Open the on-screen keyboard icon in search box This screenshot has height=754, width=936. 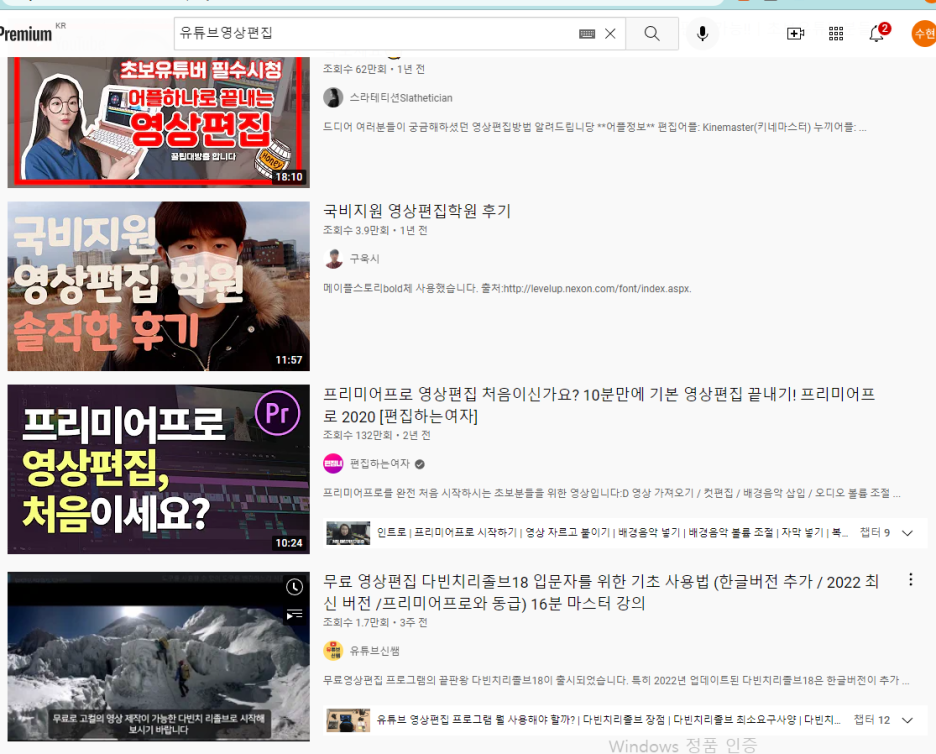click(x=587, y=34)
